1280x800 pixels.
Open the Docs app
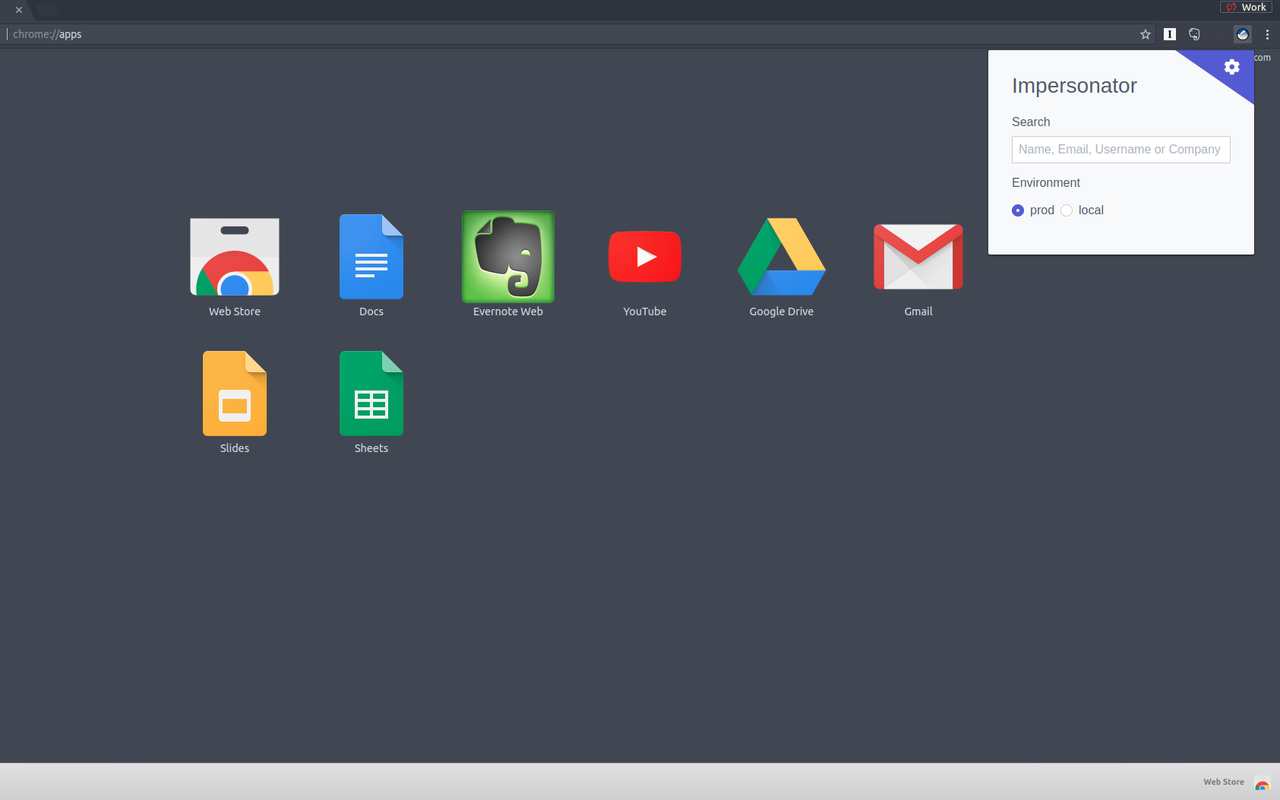371,257
